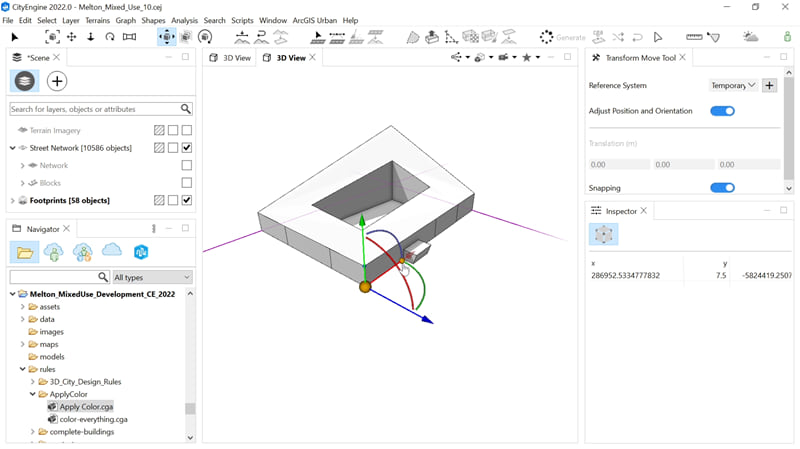Open the Analysis menu
Viewport: 800px width, 449px height.
click(184, 20)
